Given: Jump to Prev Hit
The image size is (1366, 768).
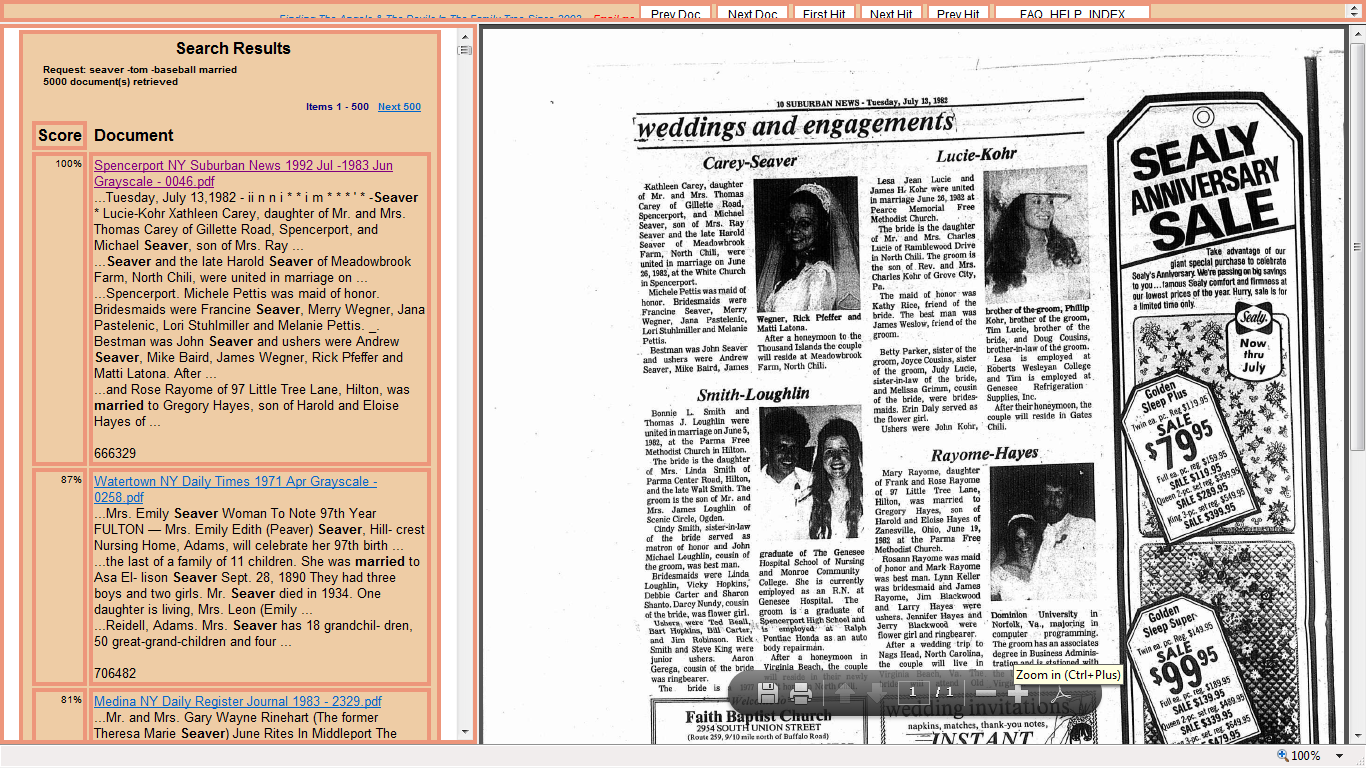Looking at the screenshot, I should pyautogui.click(x=959, y=13).
